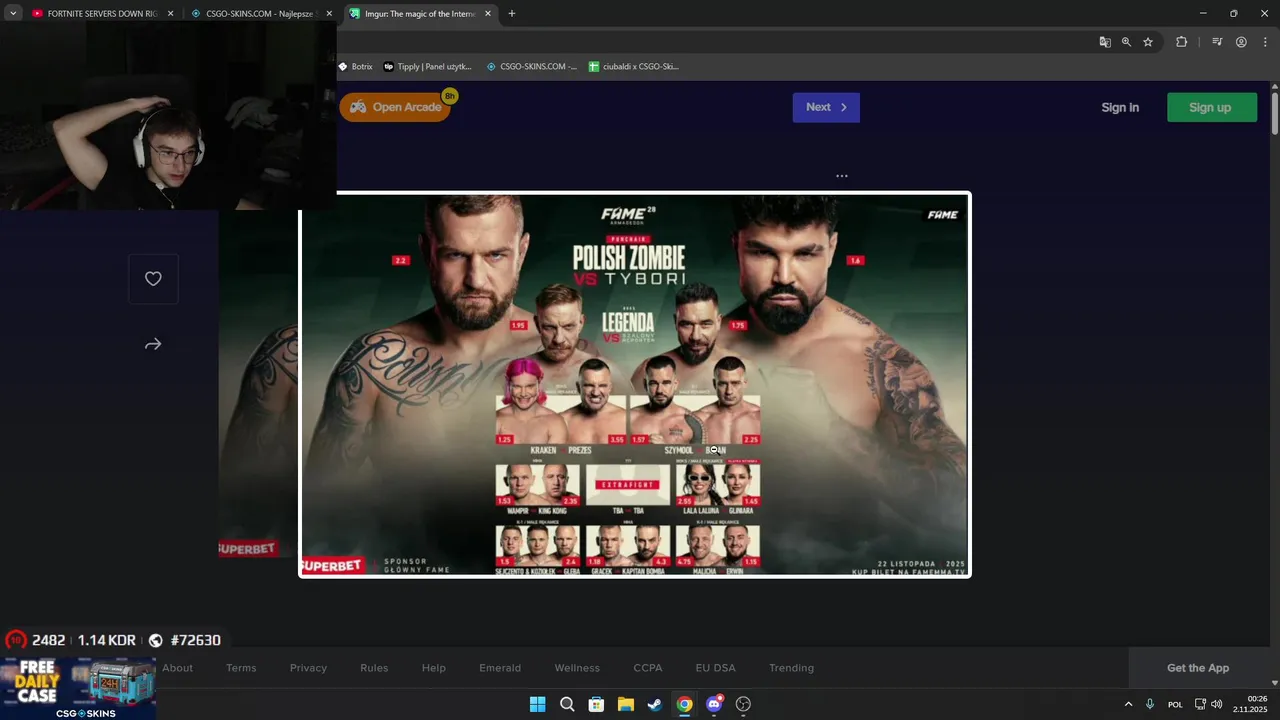Open Microsoft Store from the taskbar
Image resolution: width=1280 pixels, height=720 pixels.
point(596,704)
